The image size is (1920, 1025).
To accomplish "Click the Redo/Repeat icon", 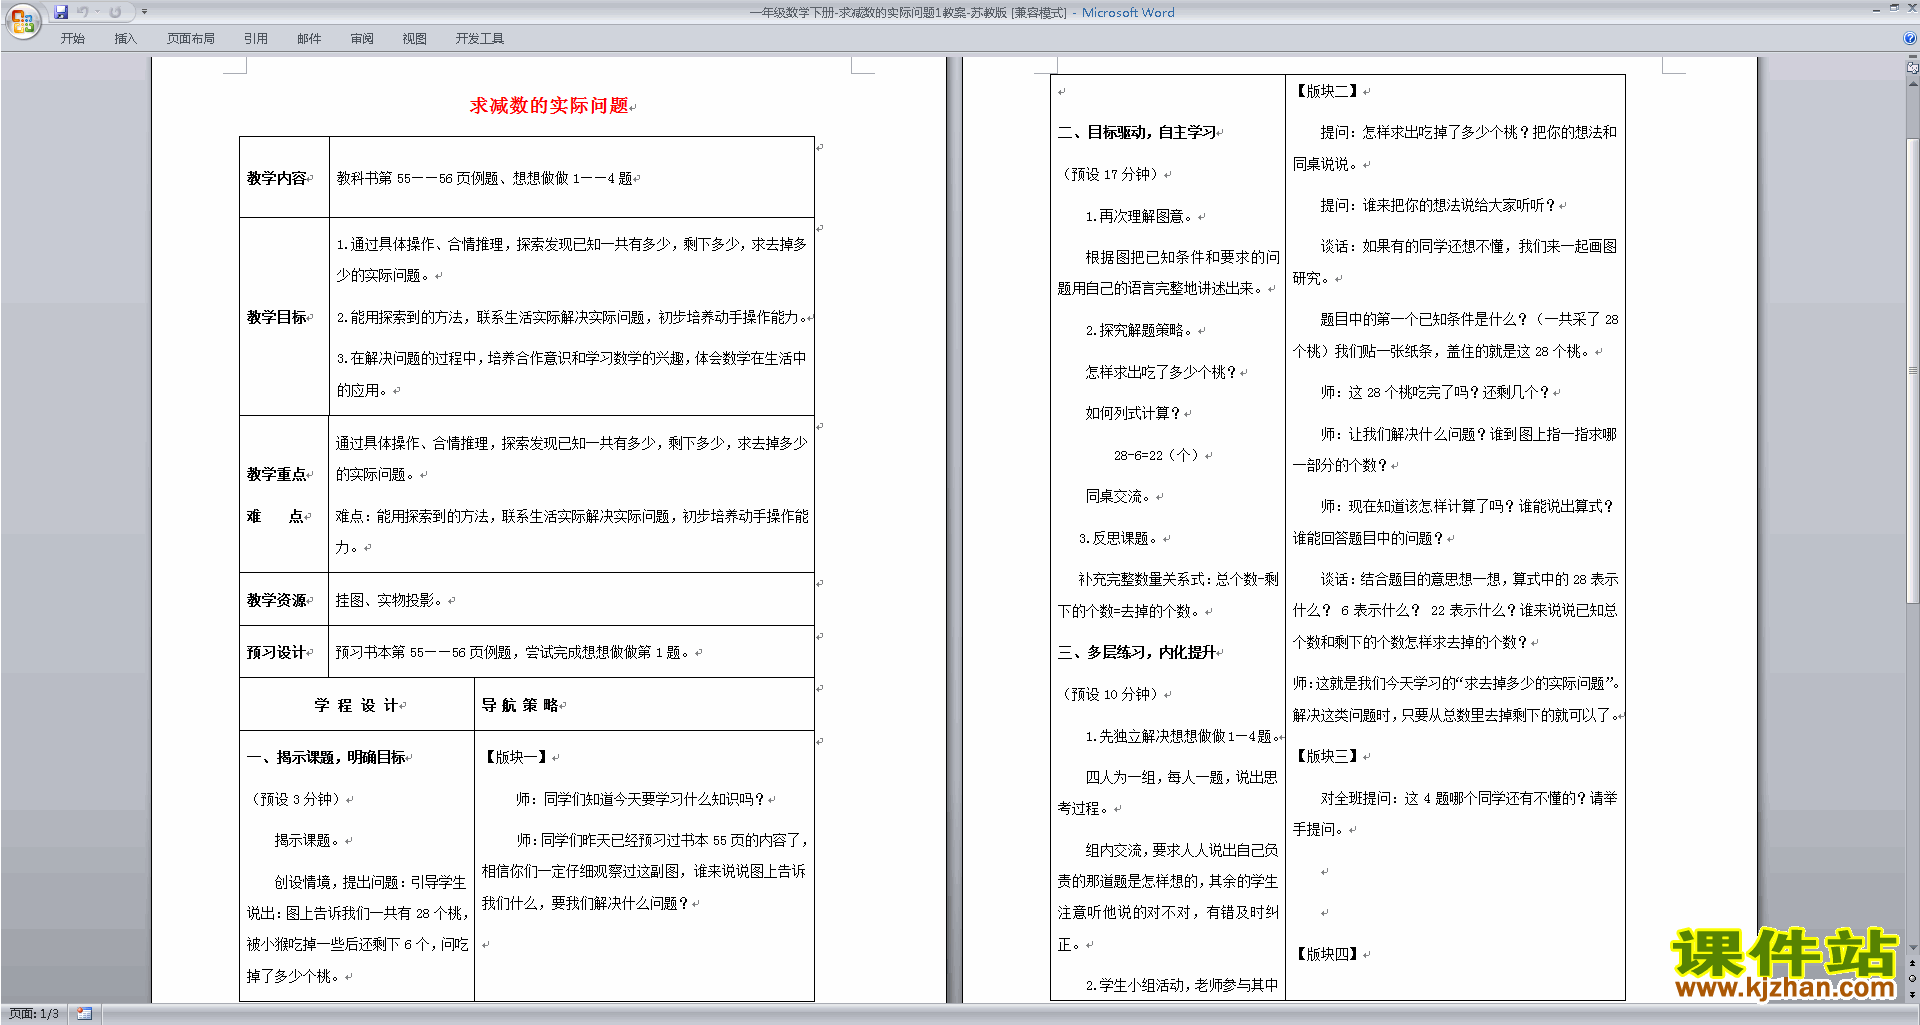I will point(115,12).
